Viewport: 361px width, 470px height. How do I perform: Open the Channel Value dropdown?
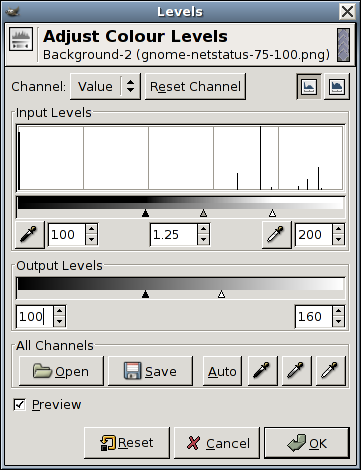[x=105, y=87]
